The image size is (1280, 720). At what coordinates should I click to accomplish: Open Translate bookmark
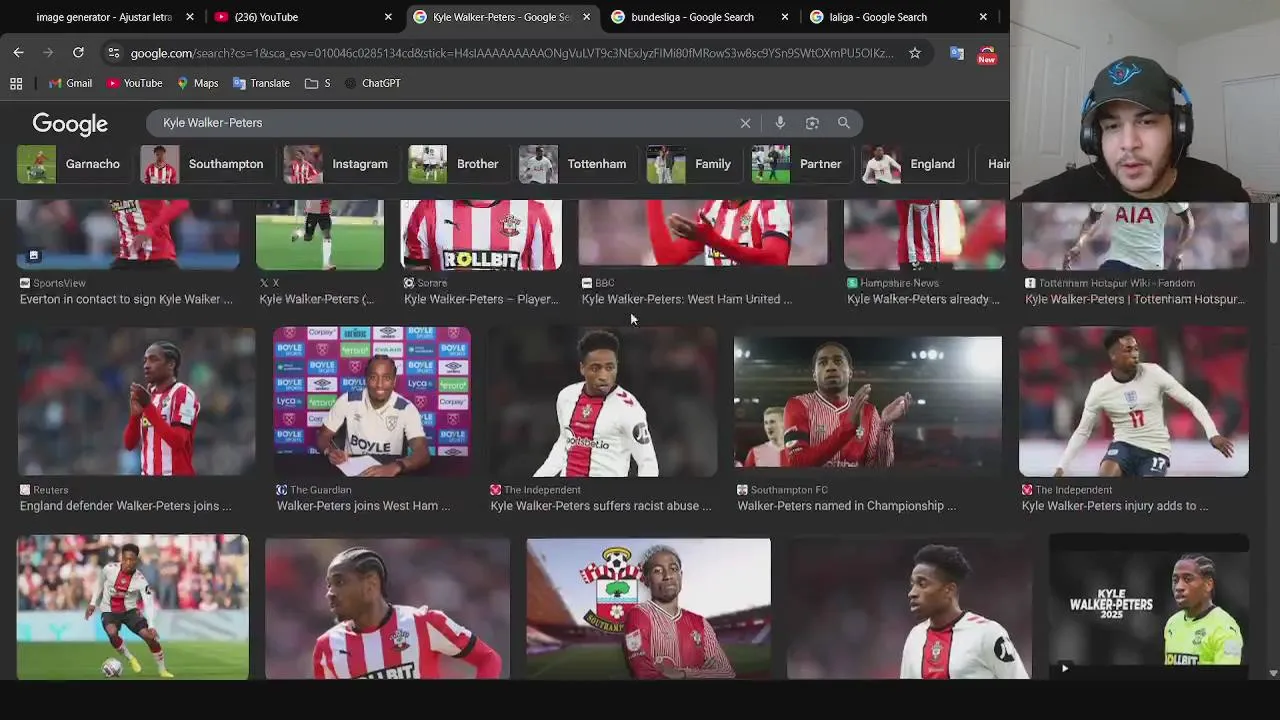260,83
